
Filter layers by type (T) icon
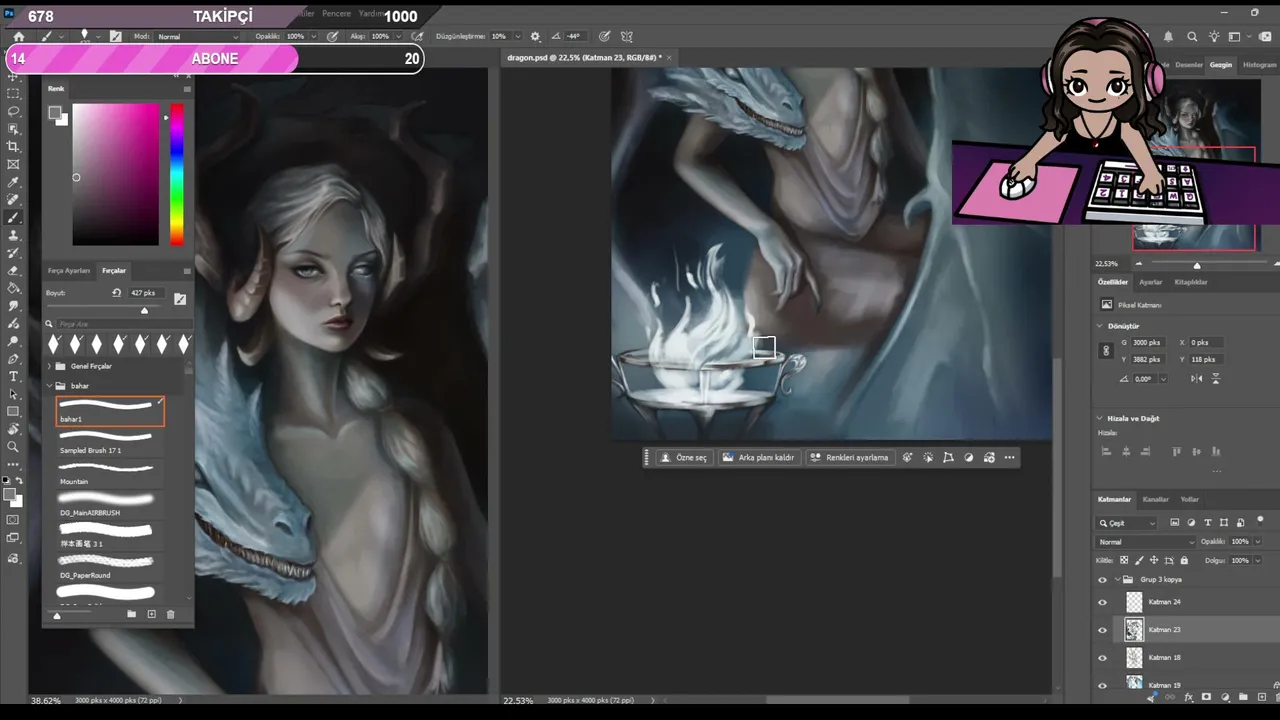coord(1208,523)
